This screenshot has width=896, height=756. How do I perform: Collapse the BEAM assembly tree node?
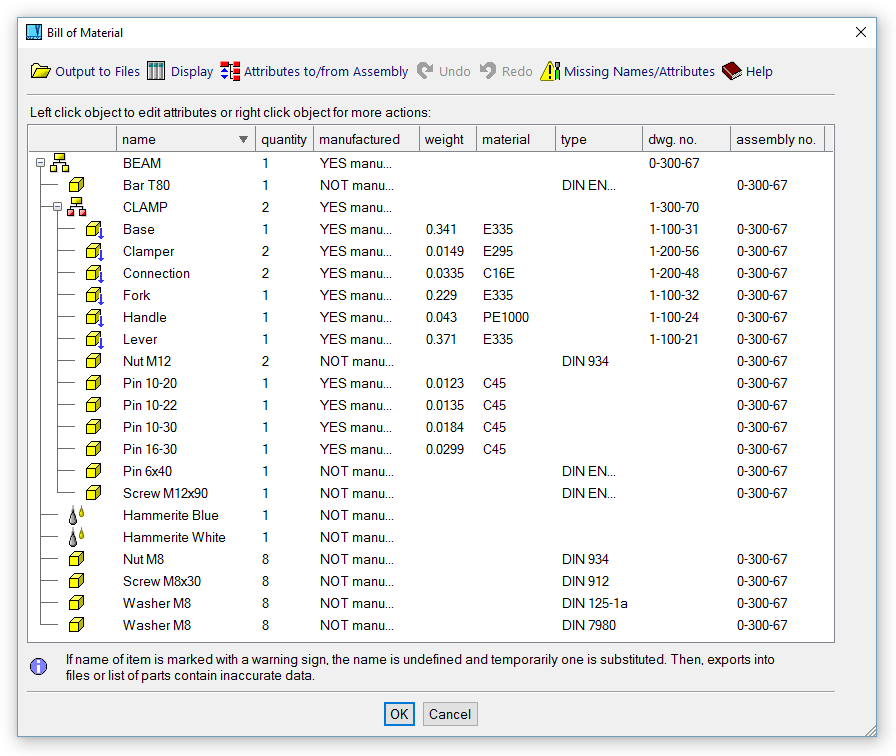tap(40, 163)
